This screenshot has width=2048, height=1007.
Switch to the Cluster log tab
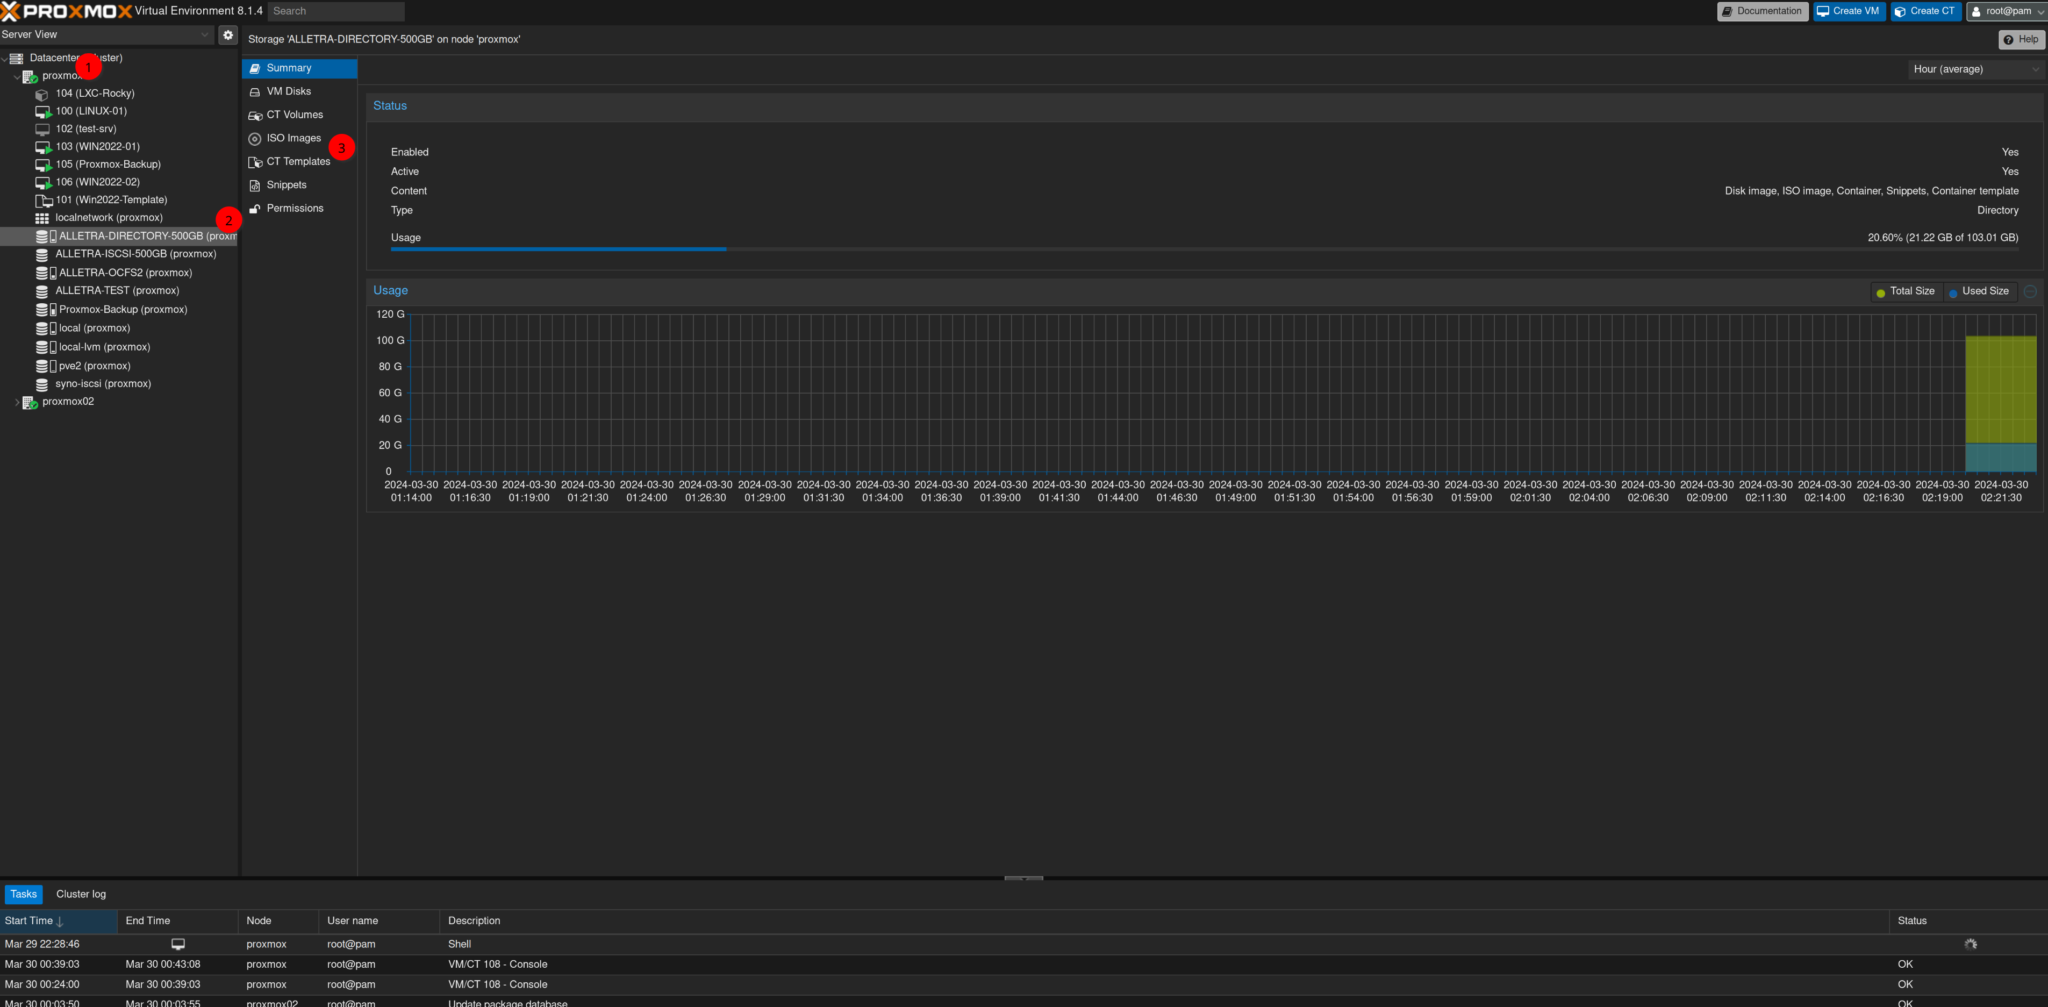coord(81,894)
